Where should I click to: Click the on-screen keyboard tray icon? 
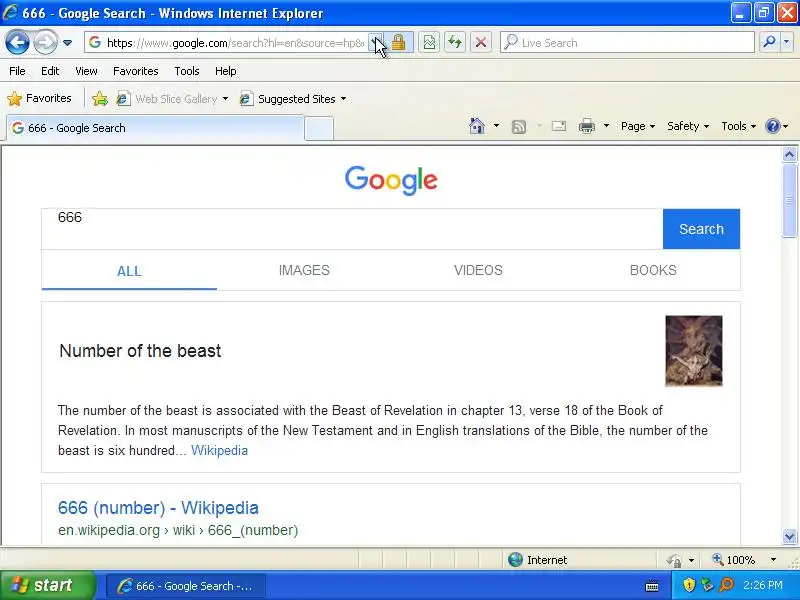click(x=652, y=586)
